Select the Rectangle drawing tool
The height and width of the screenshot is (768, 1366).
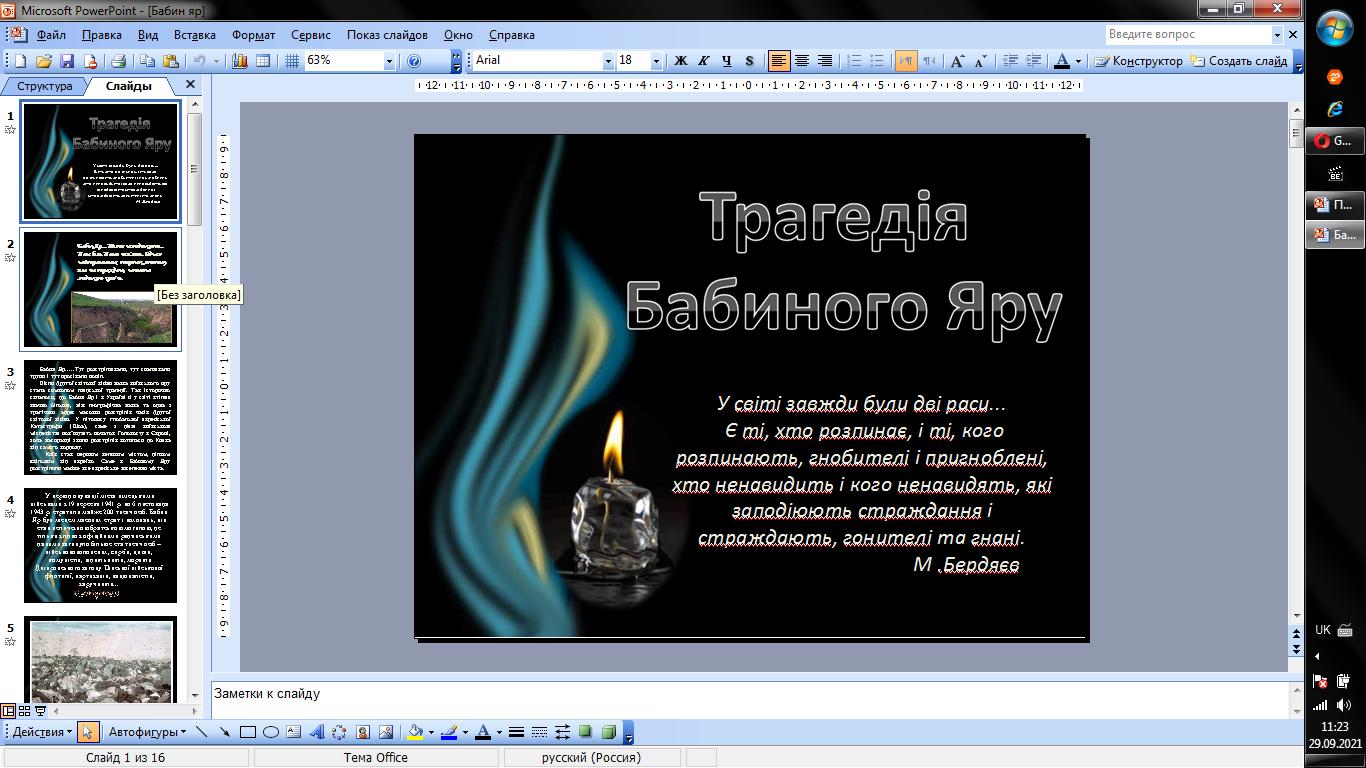(x=248, y=732)
